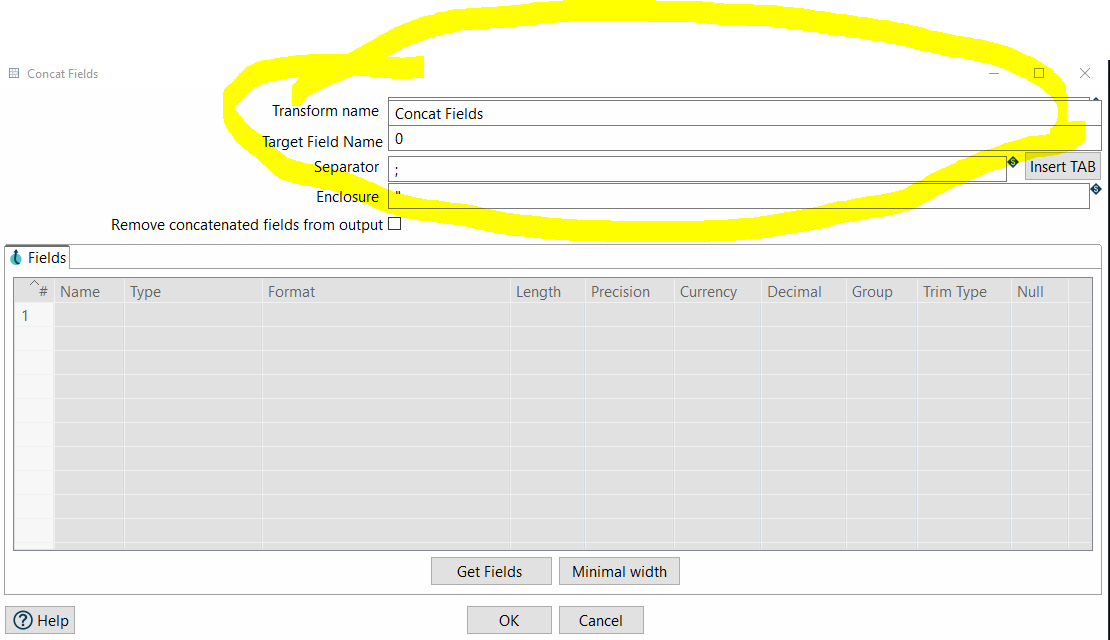Click the Name column header
Viewport: 1110px width, 640px height.
click(89, 291)
